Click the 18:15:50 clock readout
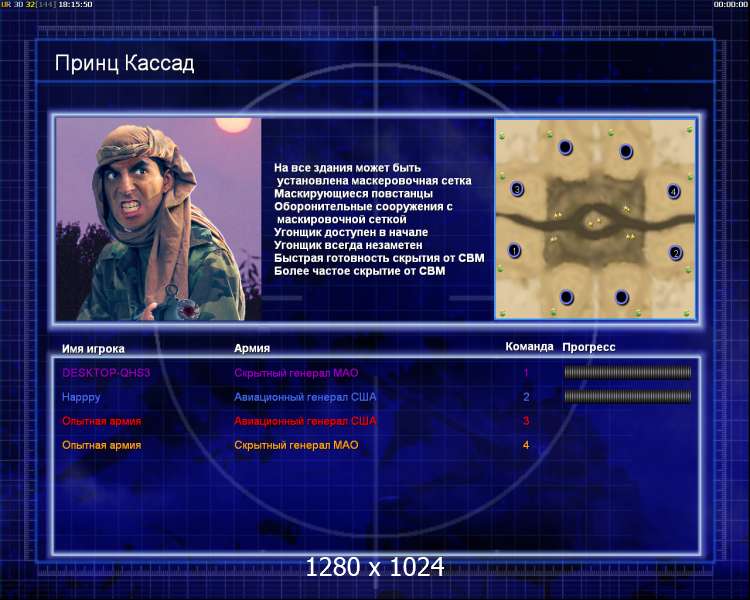 (76, 4)
